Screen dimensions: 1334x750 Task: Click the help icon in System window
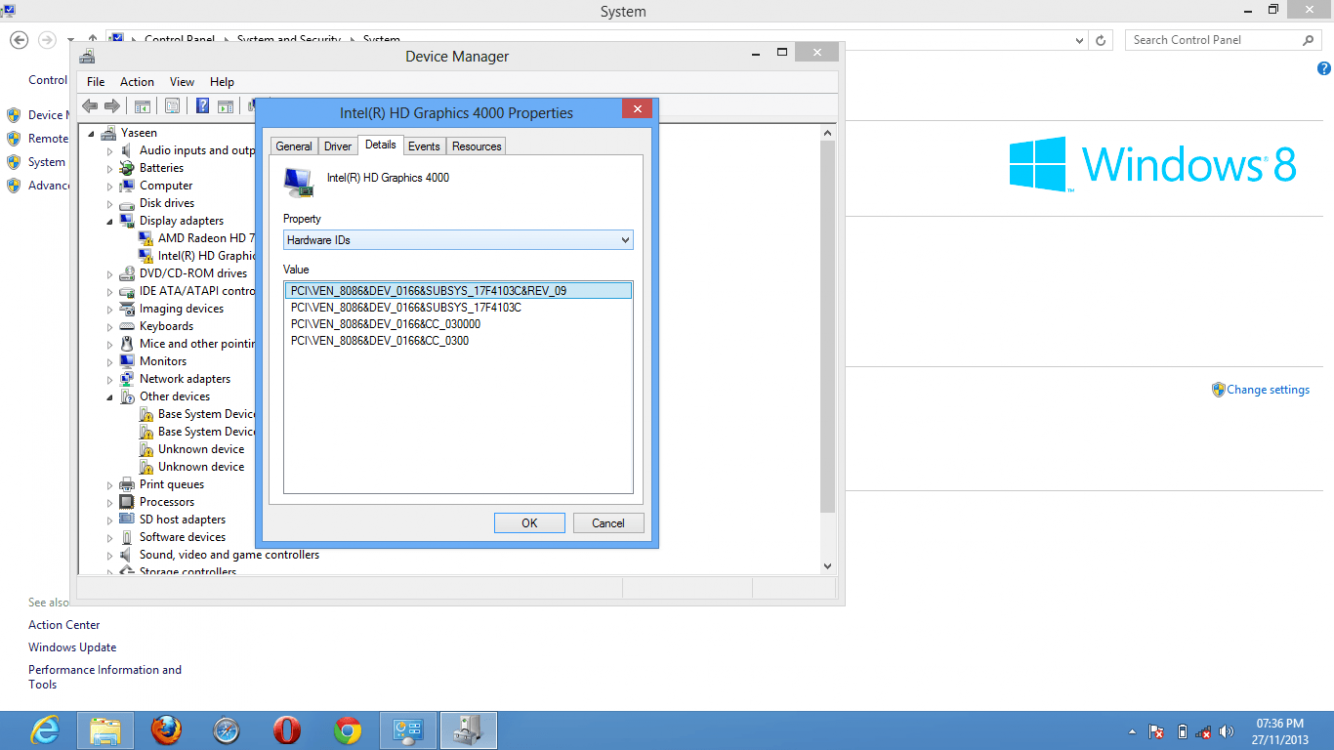click(1324, 69)
